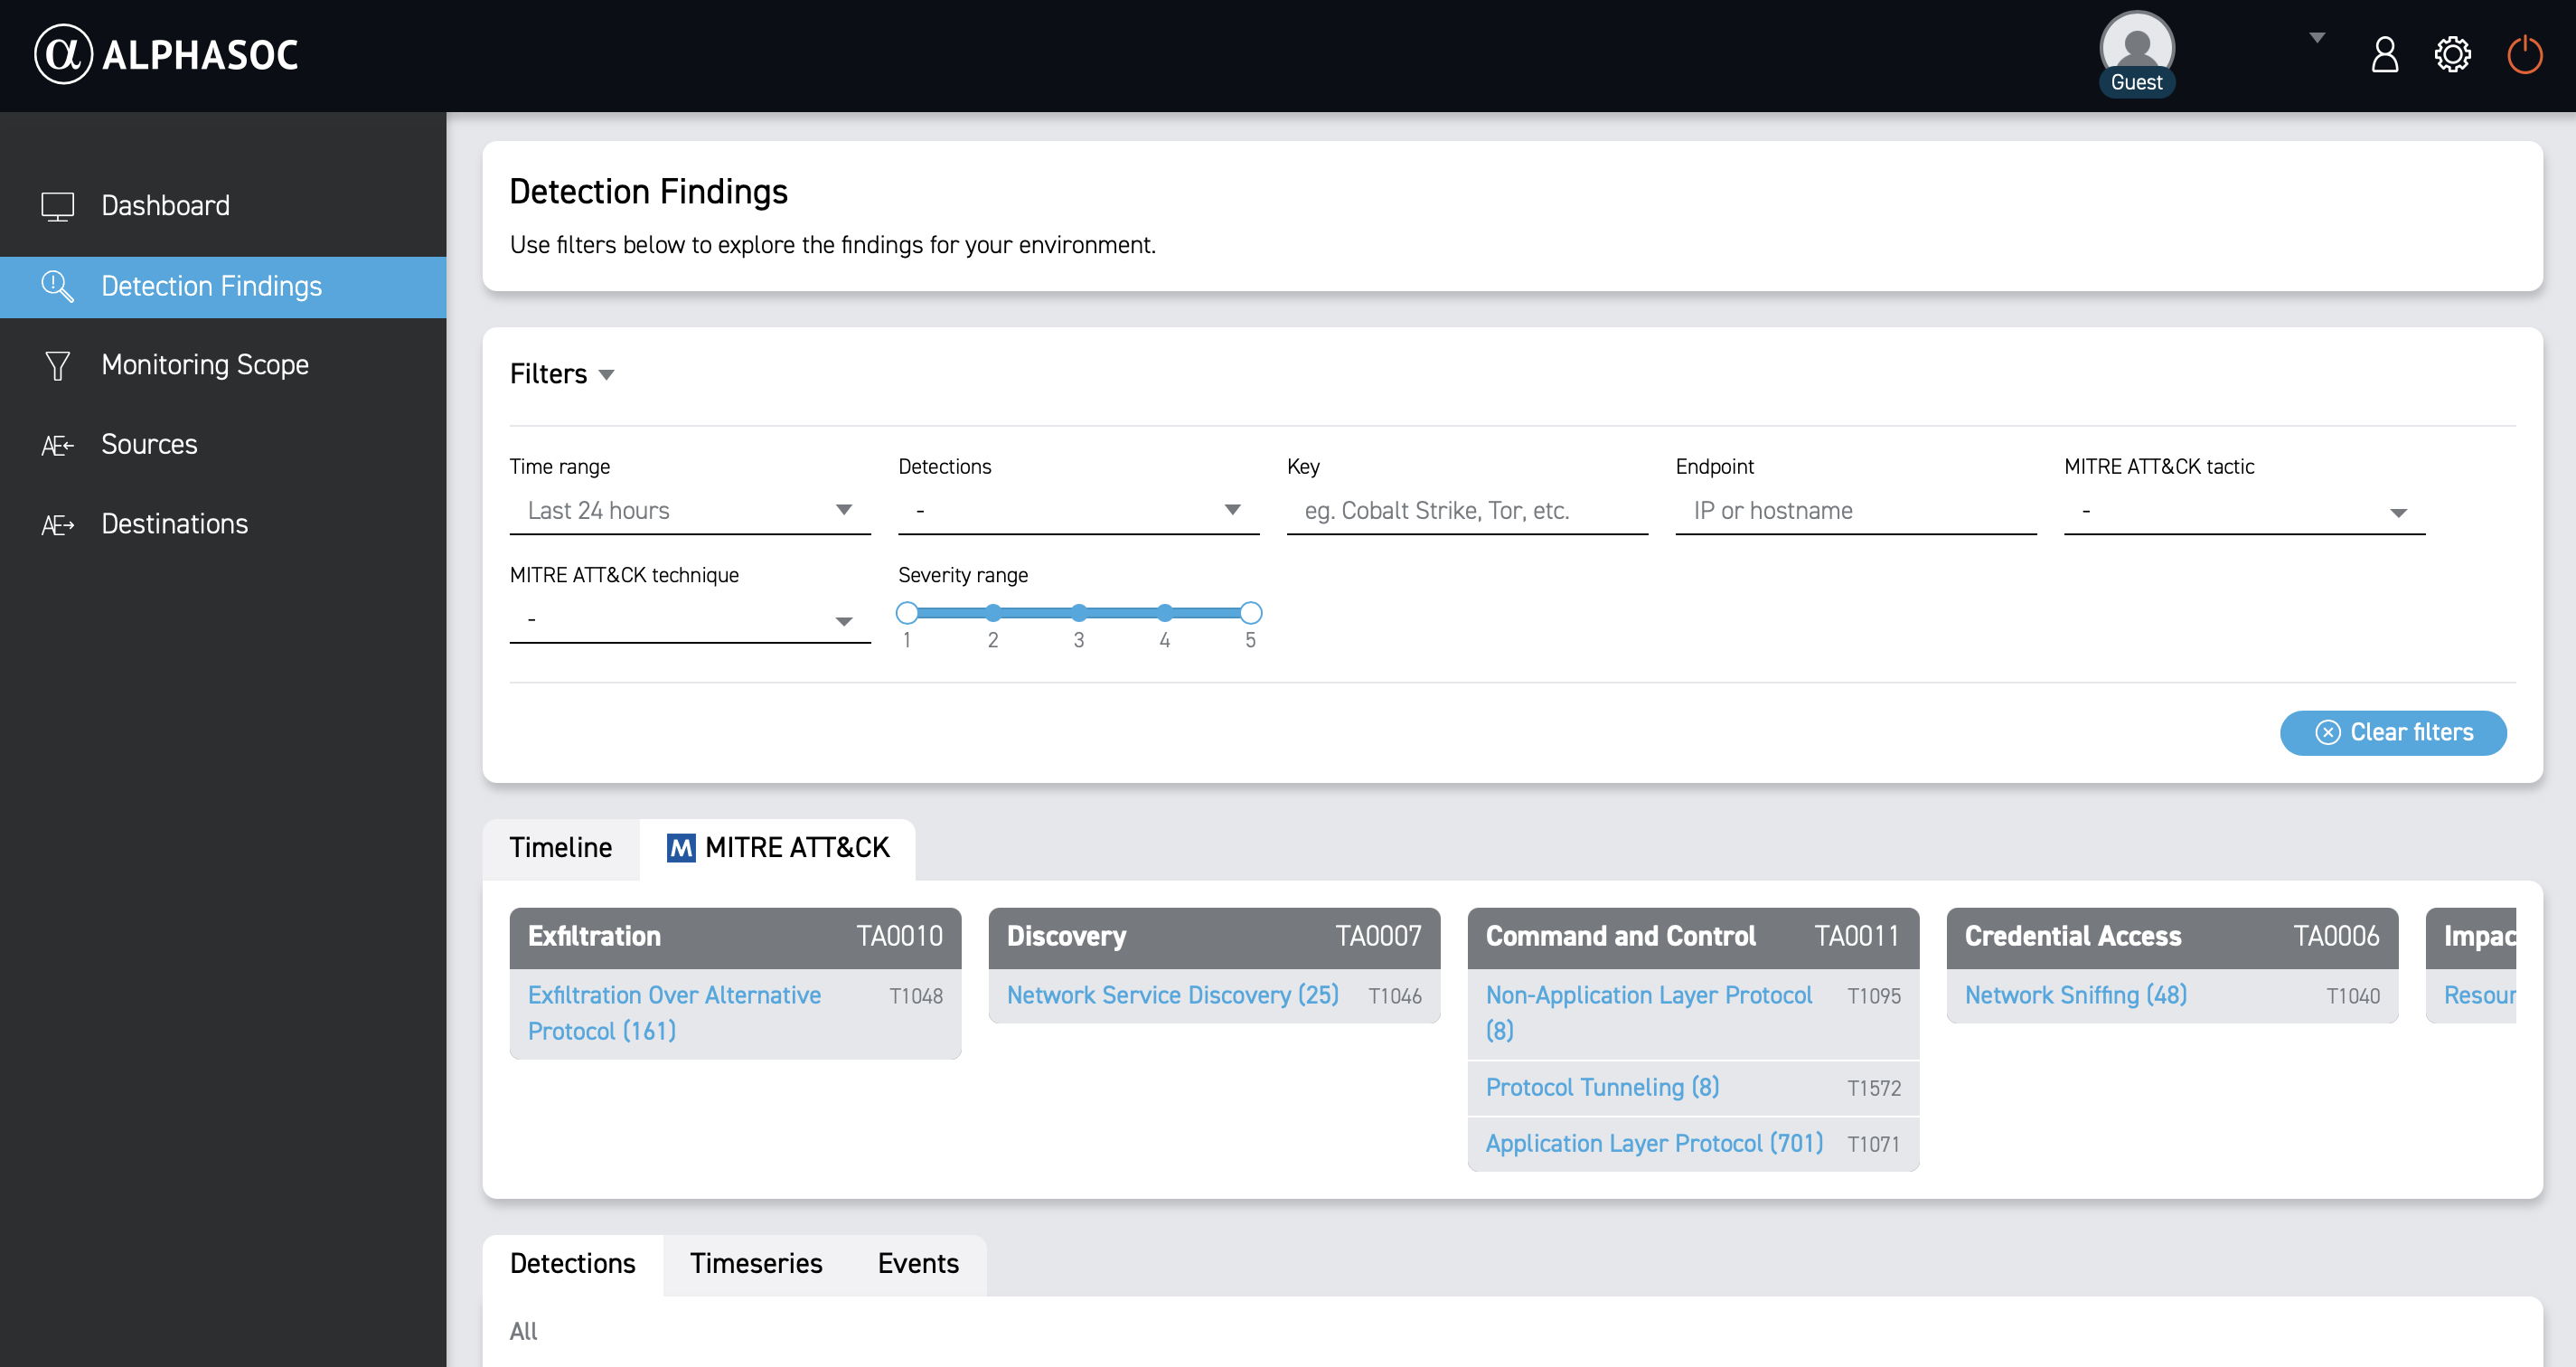
Task: Switch to the Timeseries tab
Action: point(755,1263)
